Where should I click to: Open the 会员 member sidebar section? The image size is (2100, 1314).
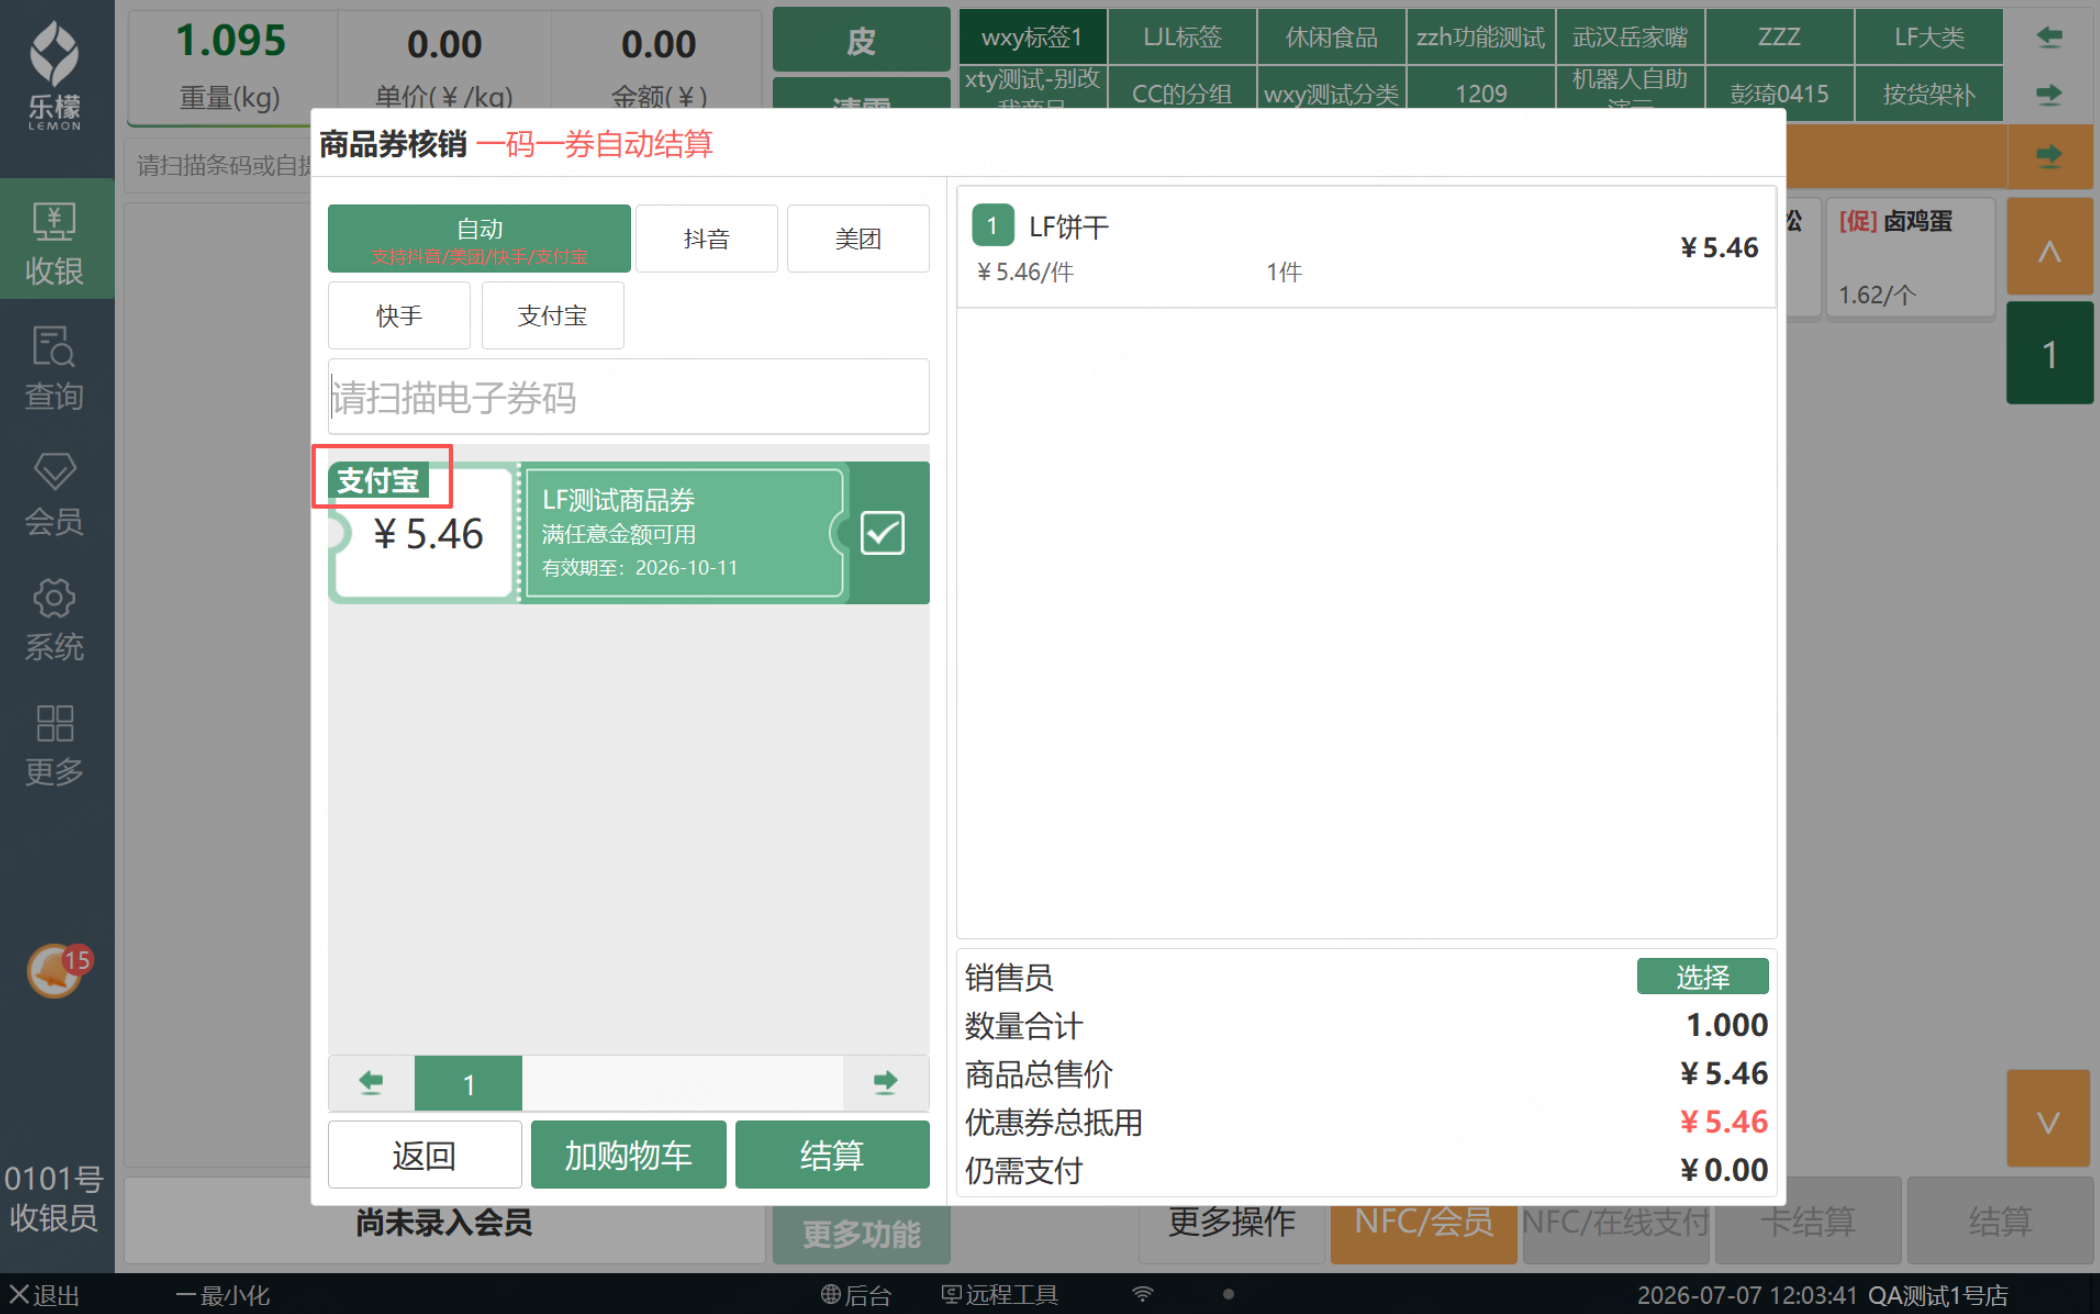56,493
